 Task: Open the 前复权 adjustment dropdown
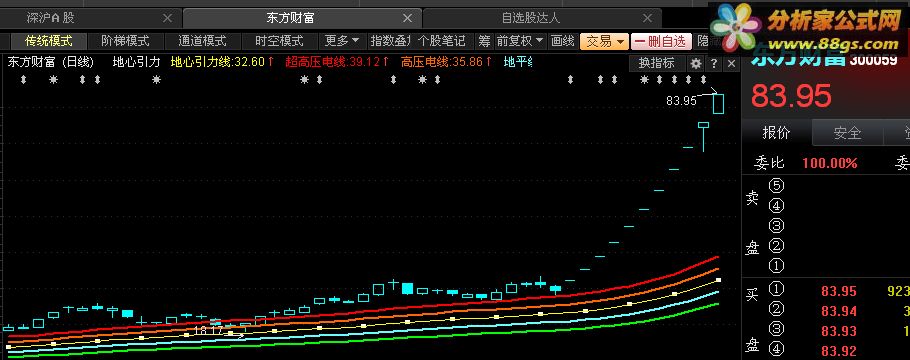coord(519,41)
